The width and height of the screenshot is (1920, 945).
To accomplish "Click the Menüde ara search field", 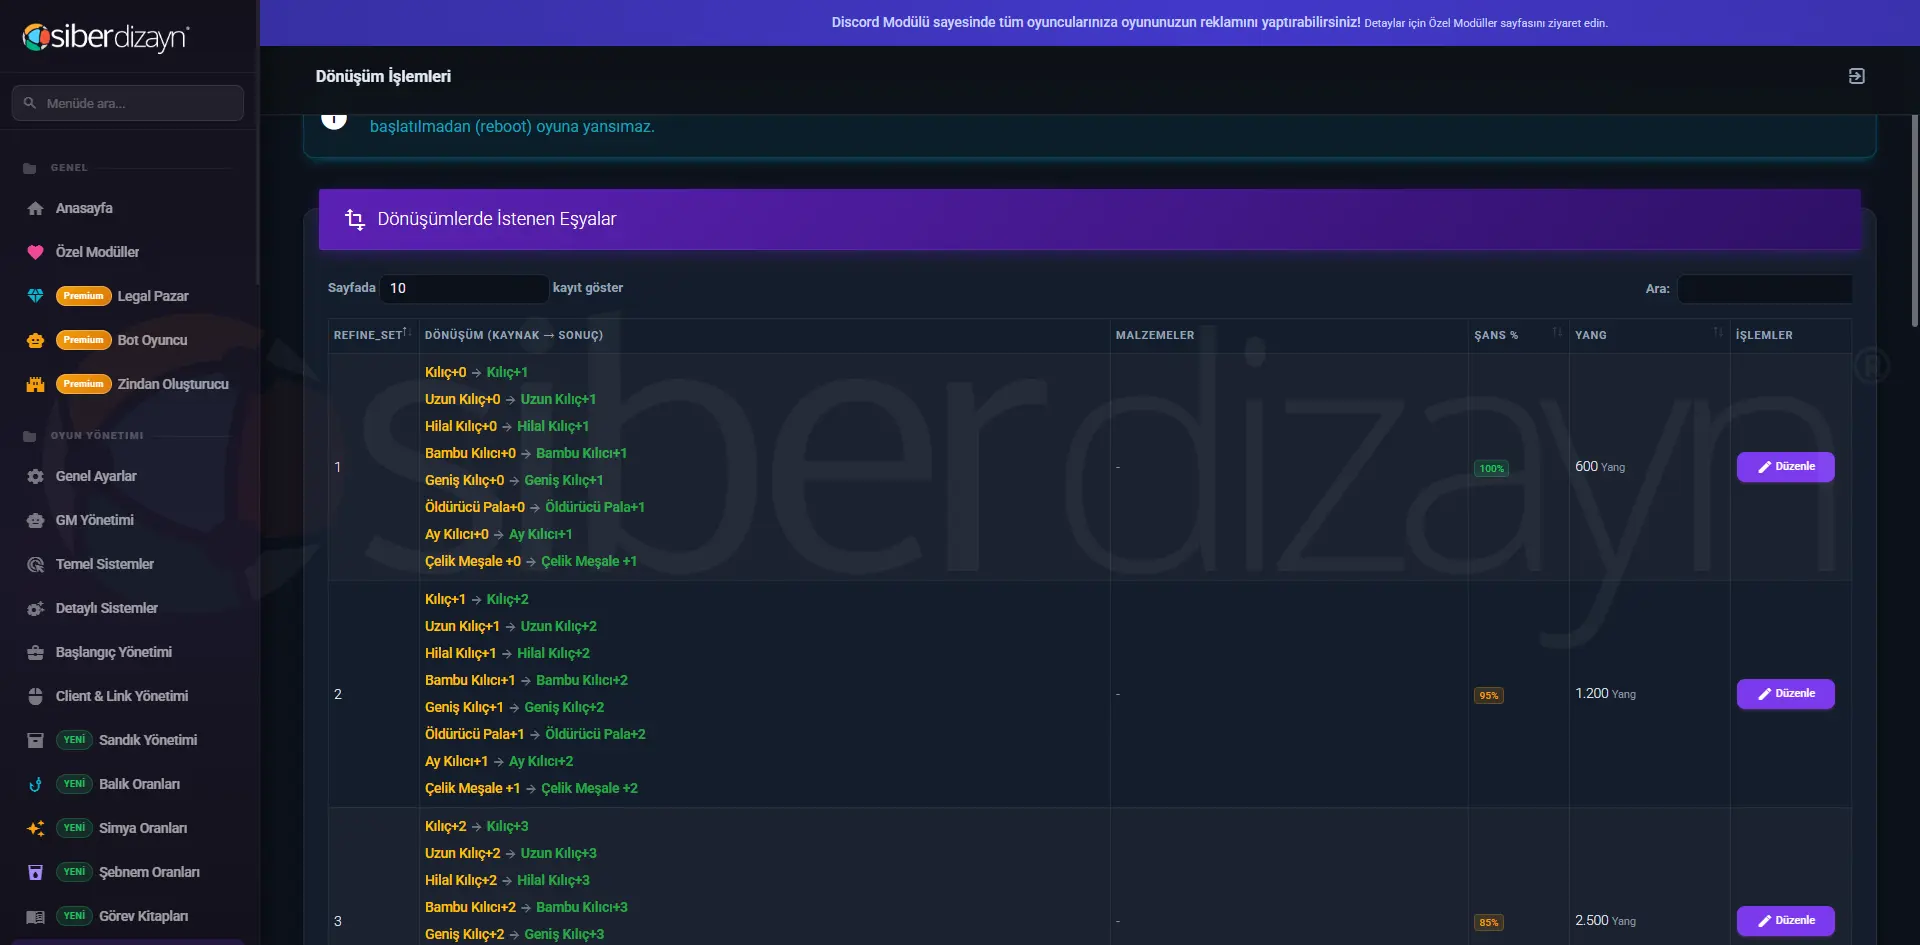I will [x=128, y=103].
